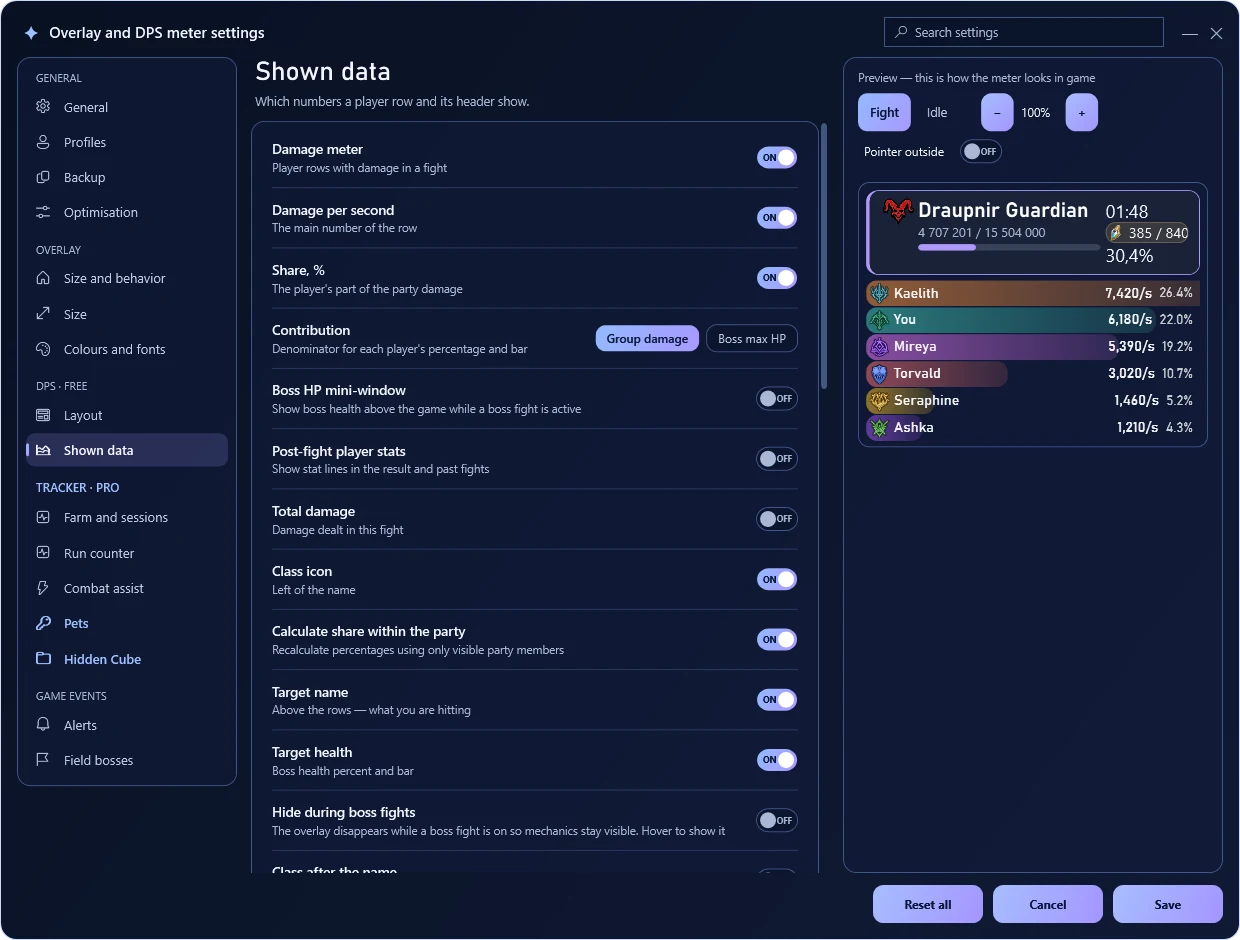1240x940 pixels.
Task: Switch preview to Fight mode
Action: click(884, 112)
